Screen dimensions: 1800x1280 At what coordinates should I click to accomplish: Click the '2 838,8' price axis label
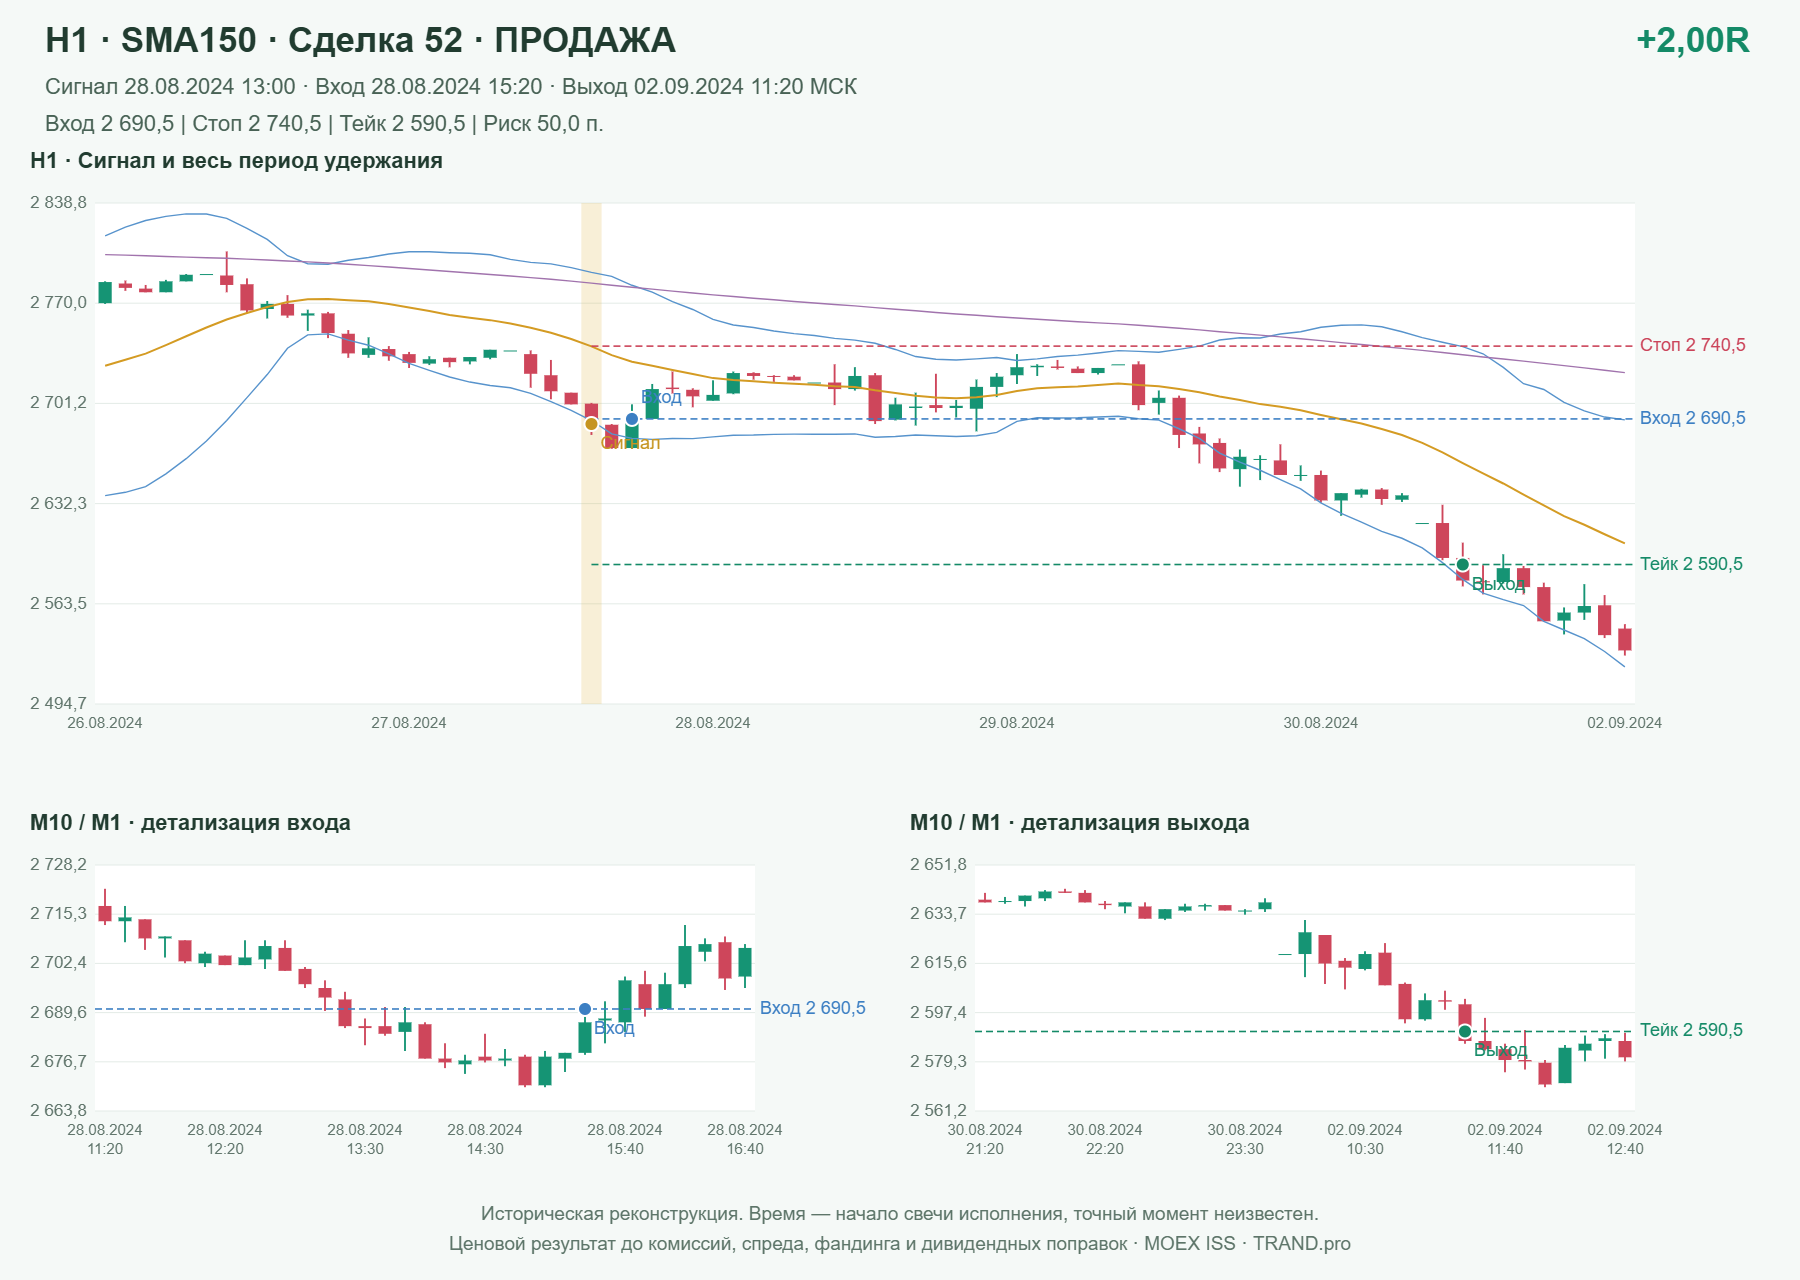pyautogui.click(x=59, y=203)
